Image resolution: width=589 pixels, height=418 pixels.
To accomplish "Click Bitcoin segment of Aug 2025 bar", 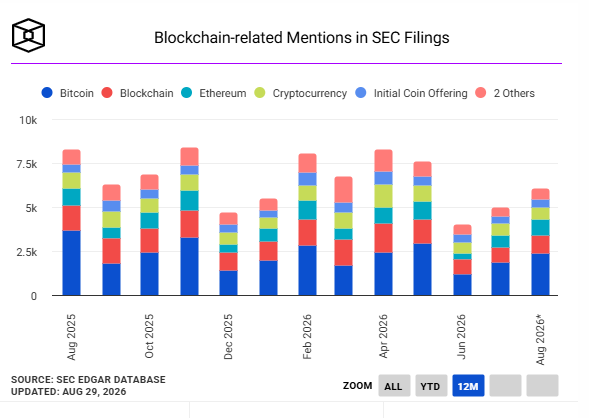I will 71,263.
